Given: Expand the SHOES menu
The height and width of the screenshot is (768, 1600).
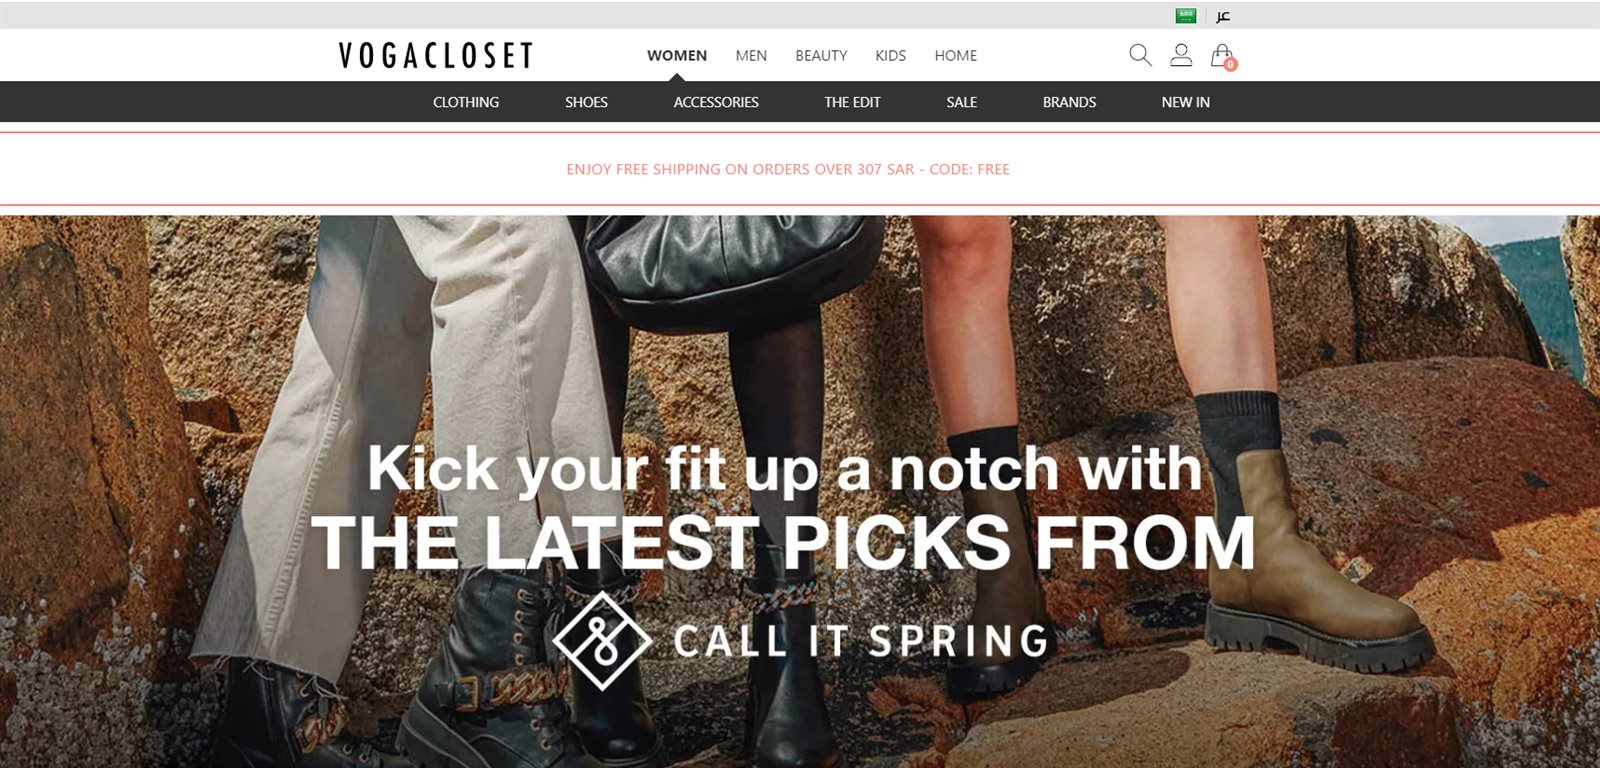Looking at the screenshot, I should pyautogui.click(x=586, y=102).
